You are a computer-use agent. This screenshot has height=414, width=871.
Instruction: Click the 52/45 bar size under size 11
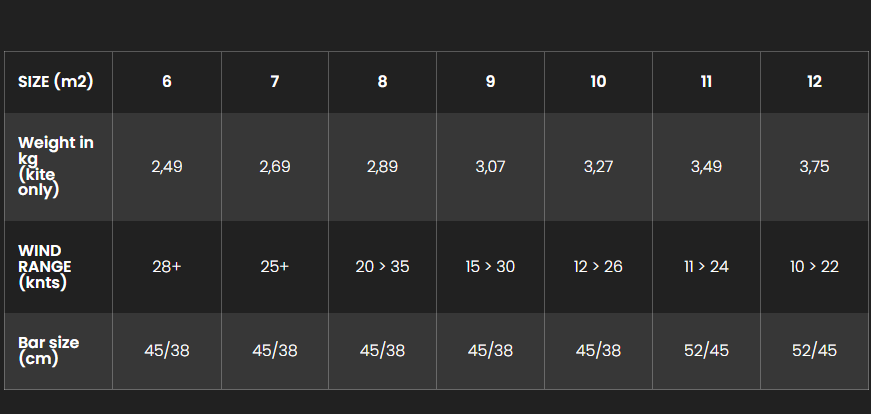(x=706, y=351)
